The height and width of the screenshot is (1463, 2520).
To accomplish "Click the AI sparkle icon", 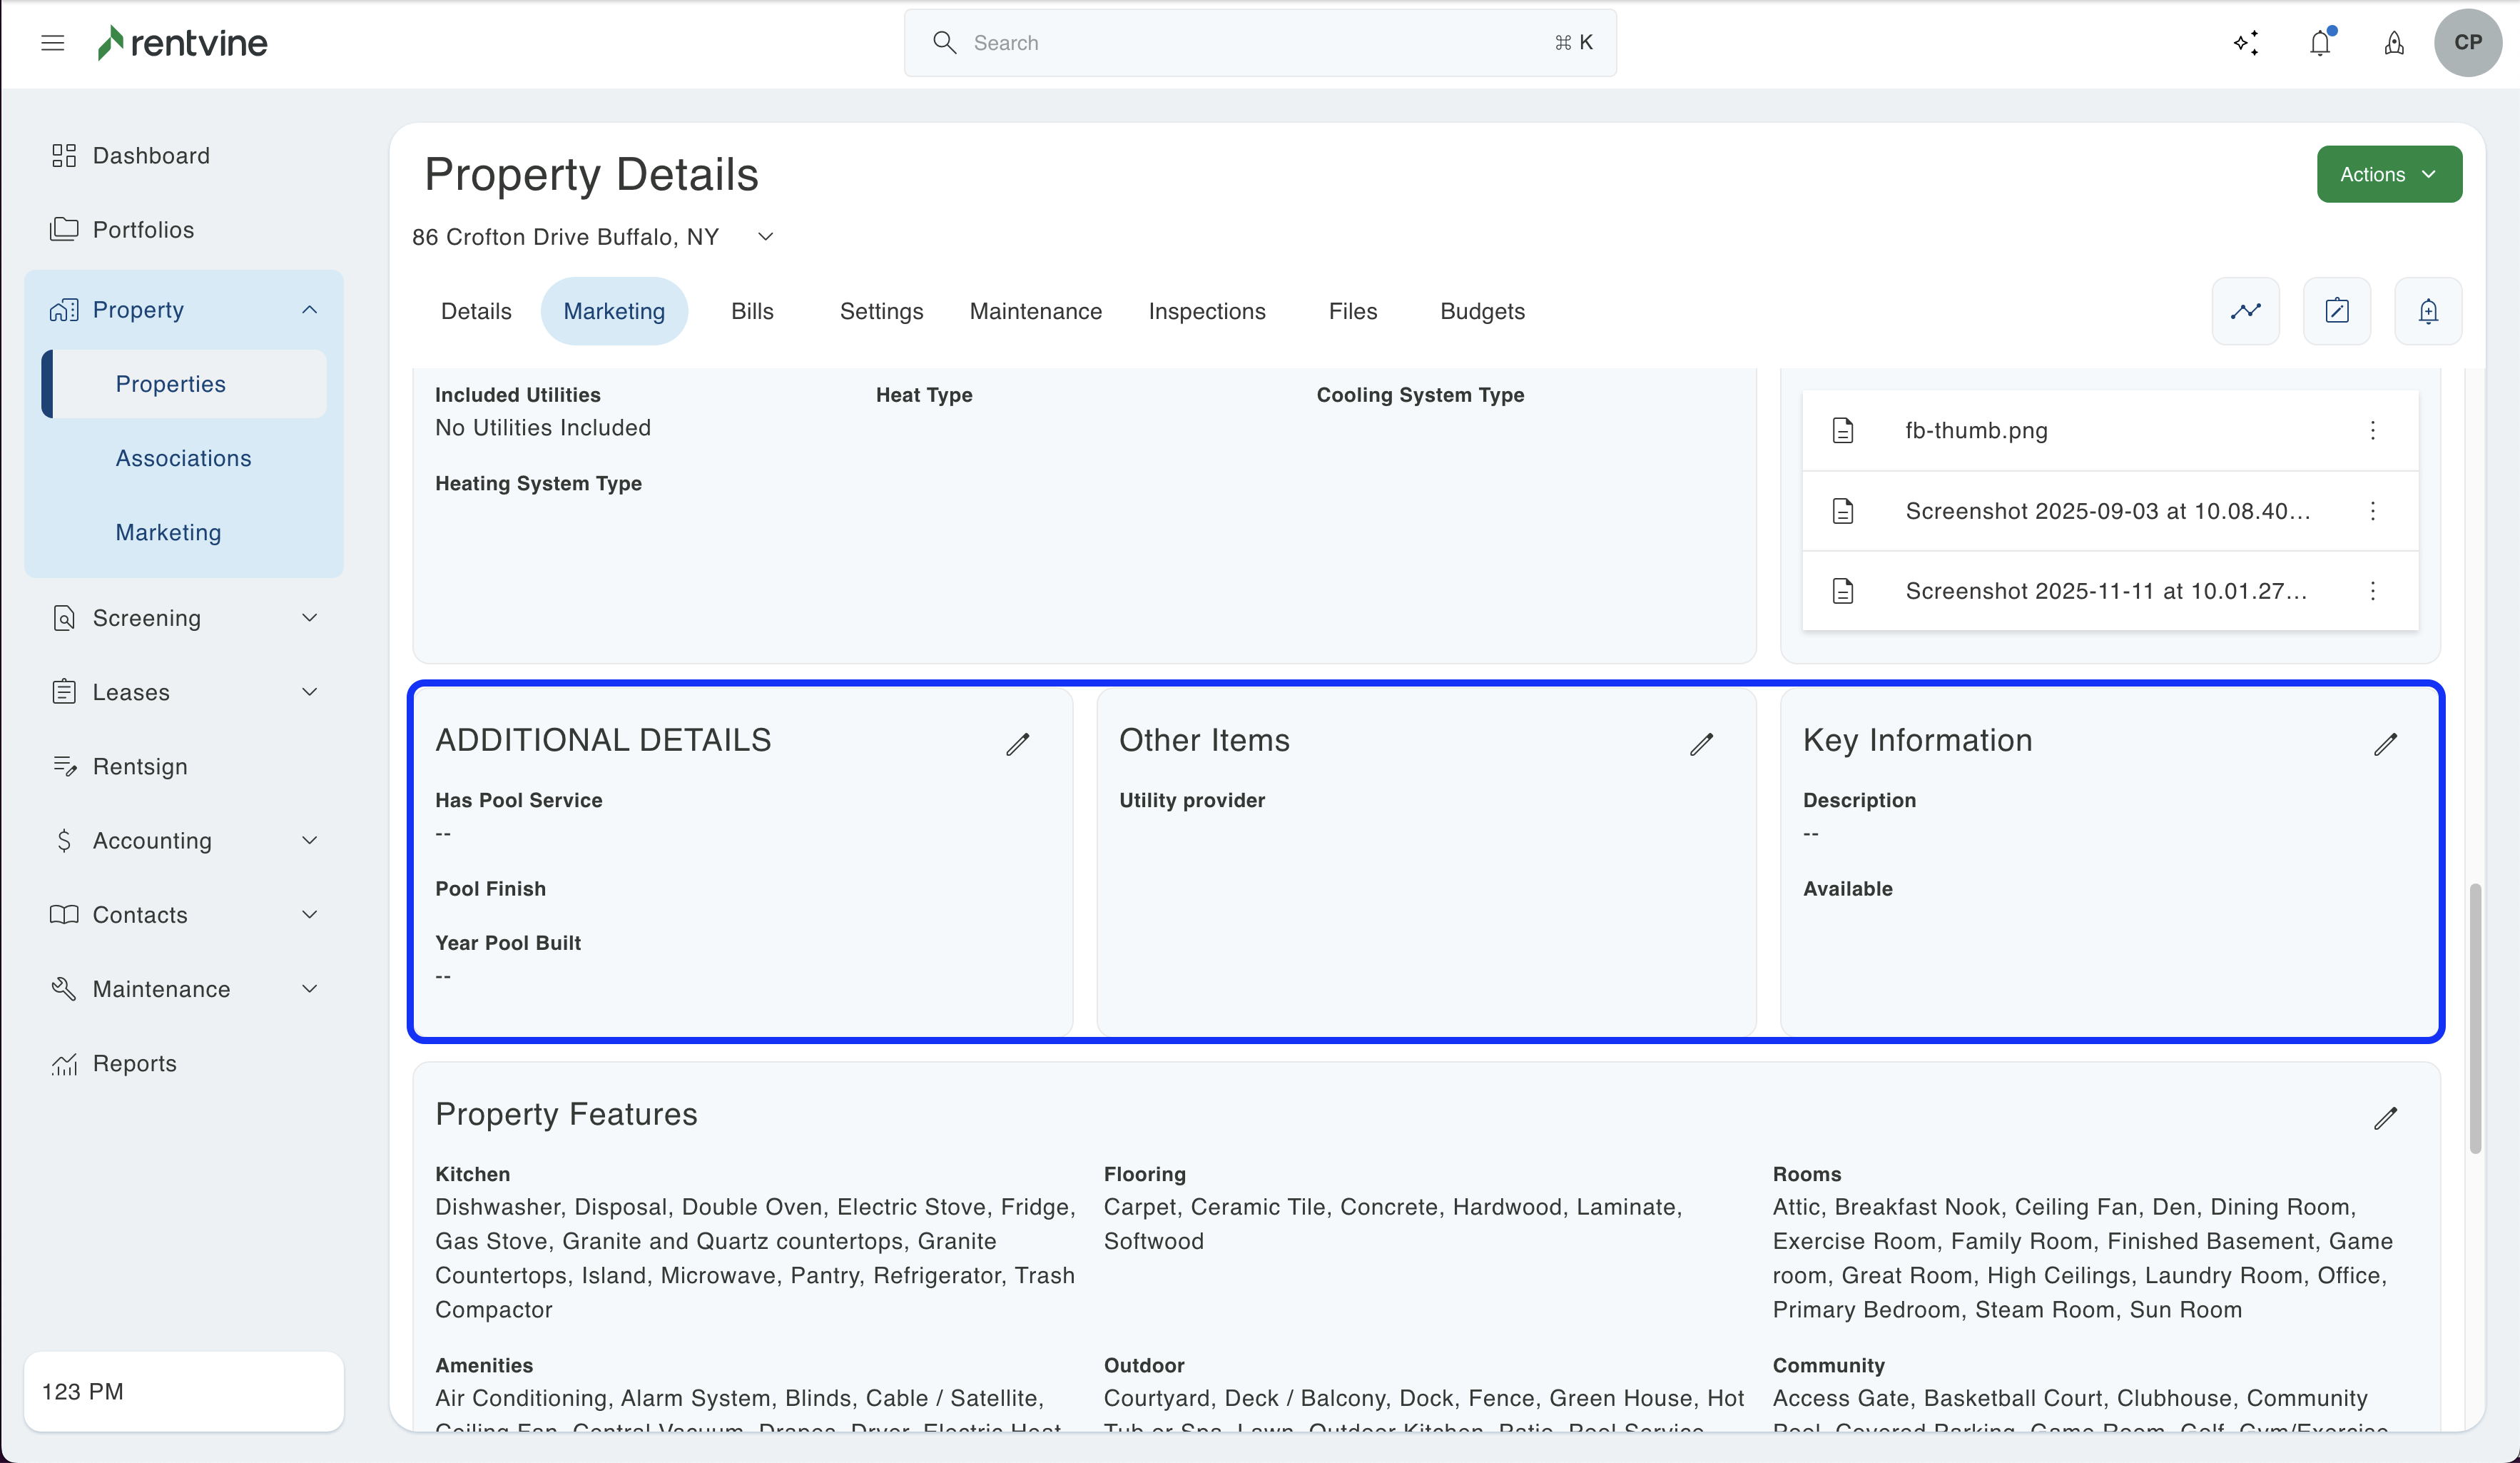I will pos(2246,43).
